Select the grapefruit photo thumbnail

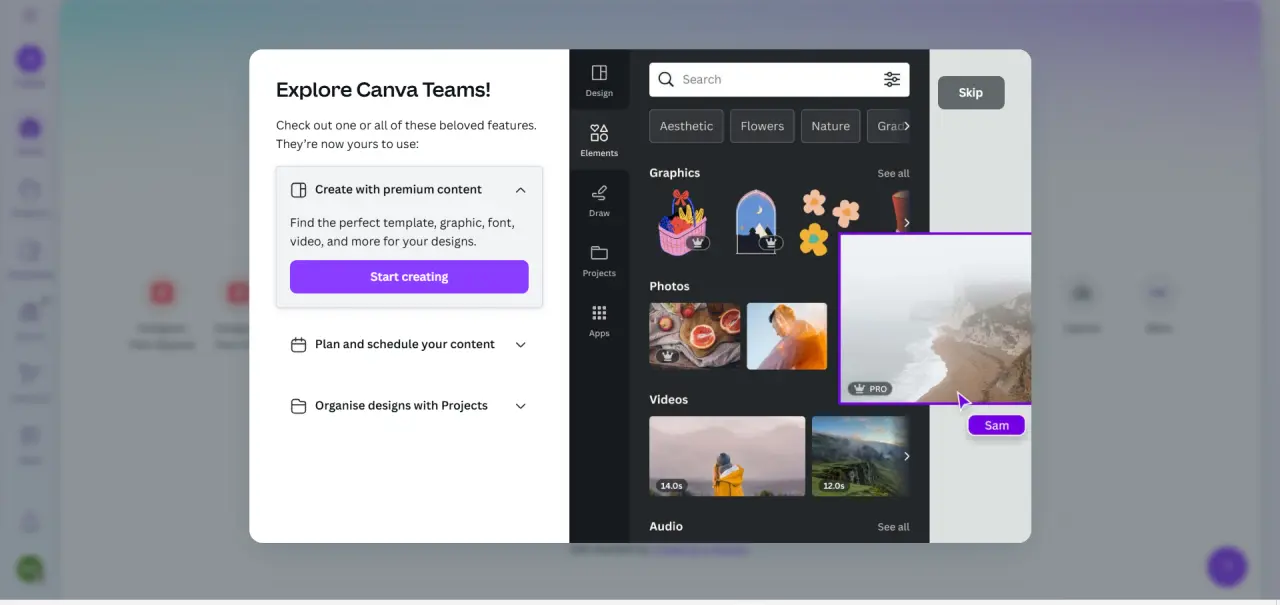(695, 336)
